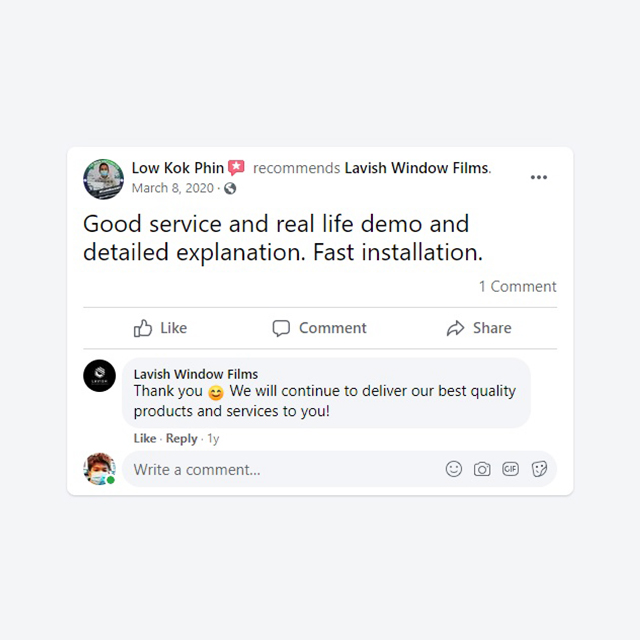Open the Lavish Window Films page link in header
640x640 pixels.
[416, 168]
